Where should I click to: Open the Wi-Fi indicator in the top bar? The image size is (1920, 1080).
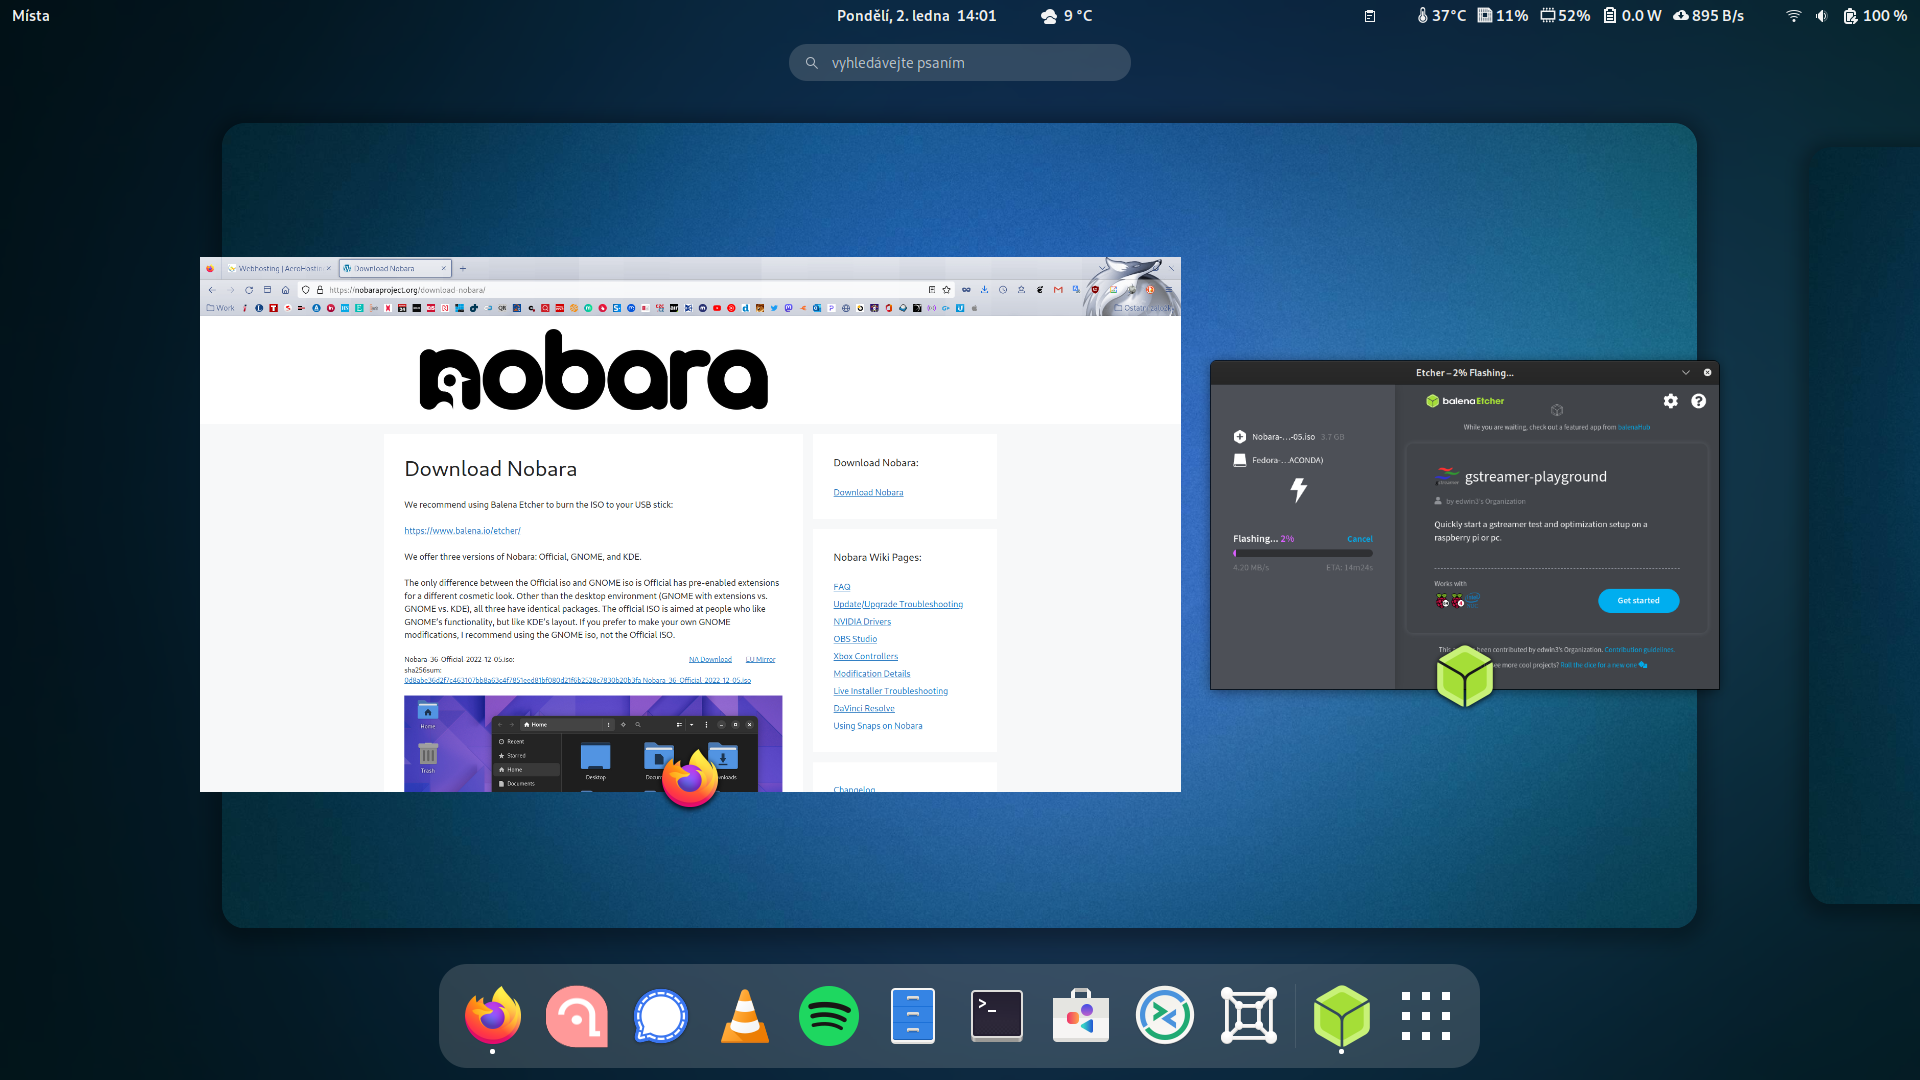point(1793,16)
